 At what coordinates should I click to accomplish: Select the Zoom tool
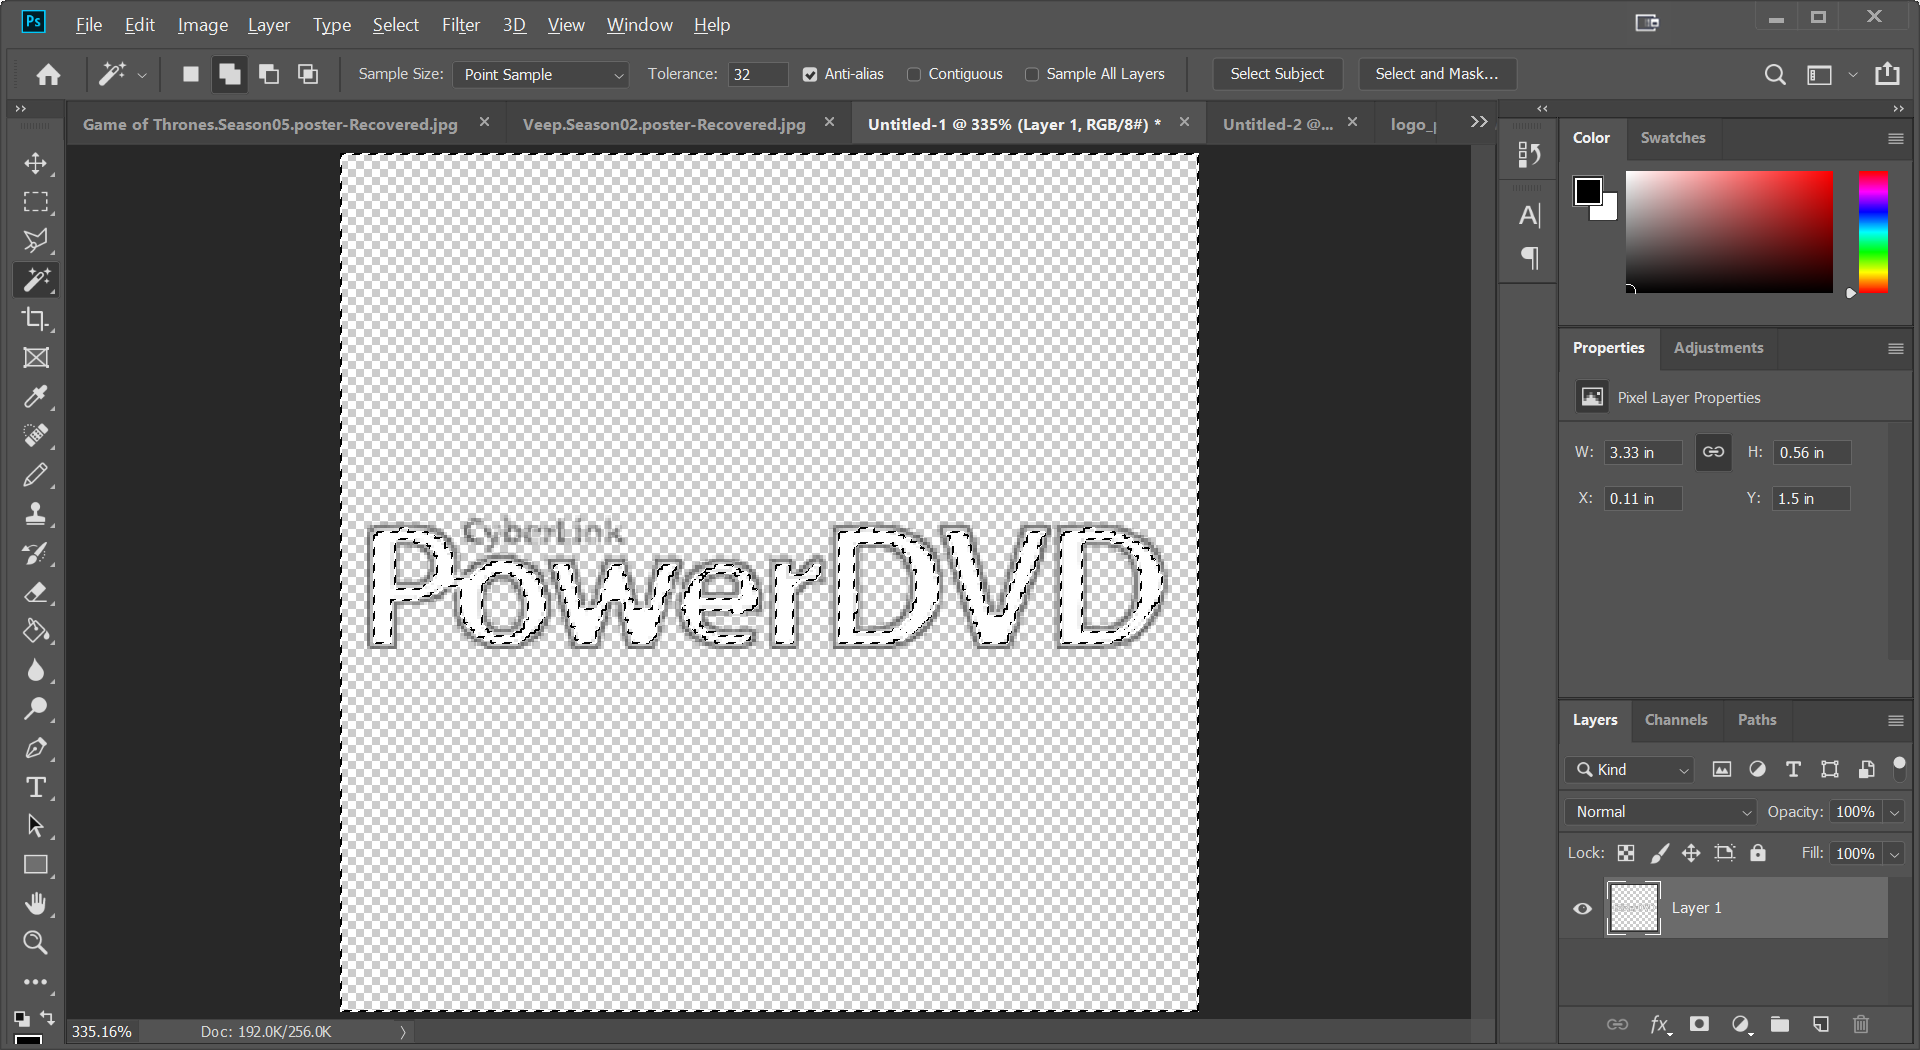[x=36, y=943]
